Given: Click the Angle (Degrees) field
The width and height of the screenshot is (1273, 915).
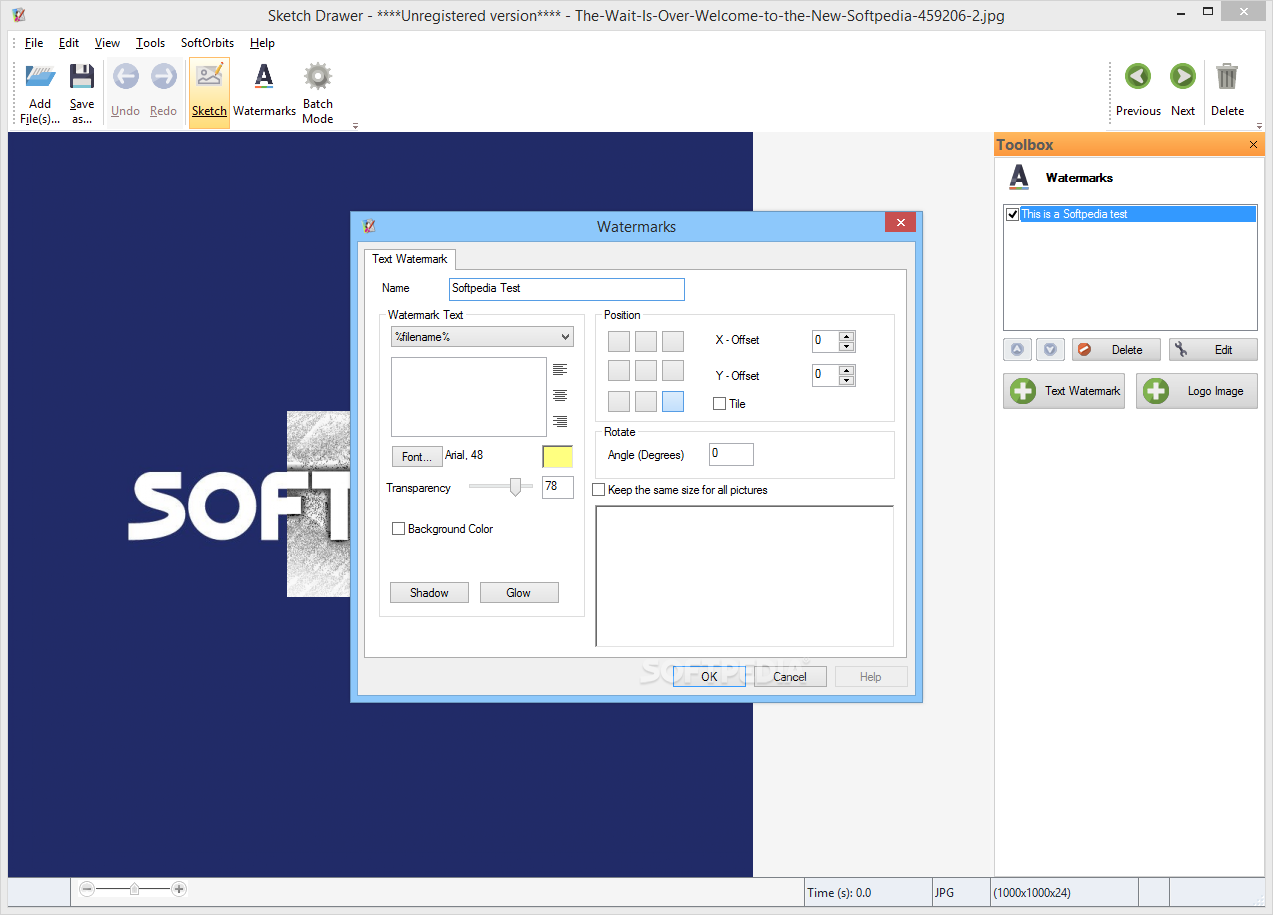Looking at the screenshot, I should pos(731,455).
